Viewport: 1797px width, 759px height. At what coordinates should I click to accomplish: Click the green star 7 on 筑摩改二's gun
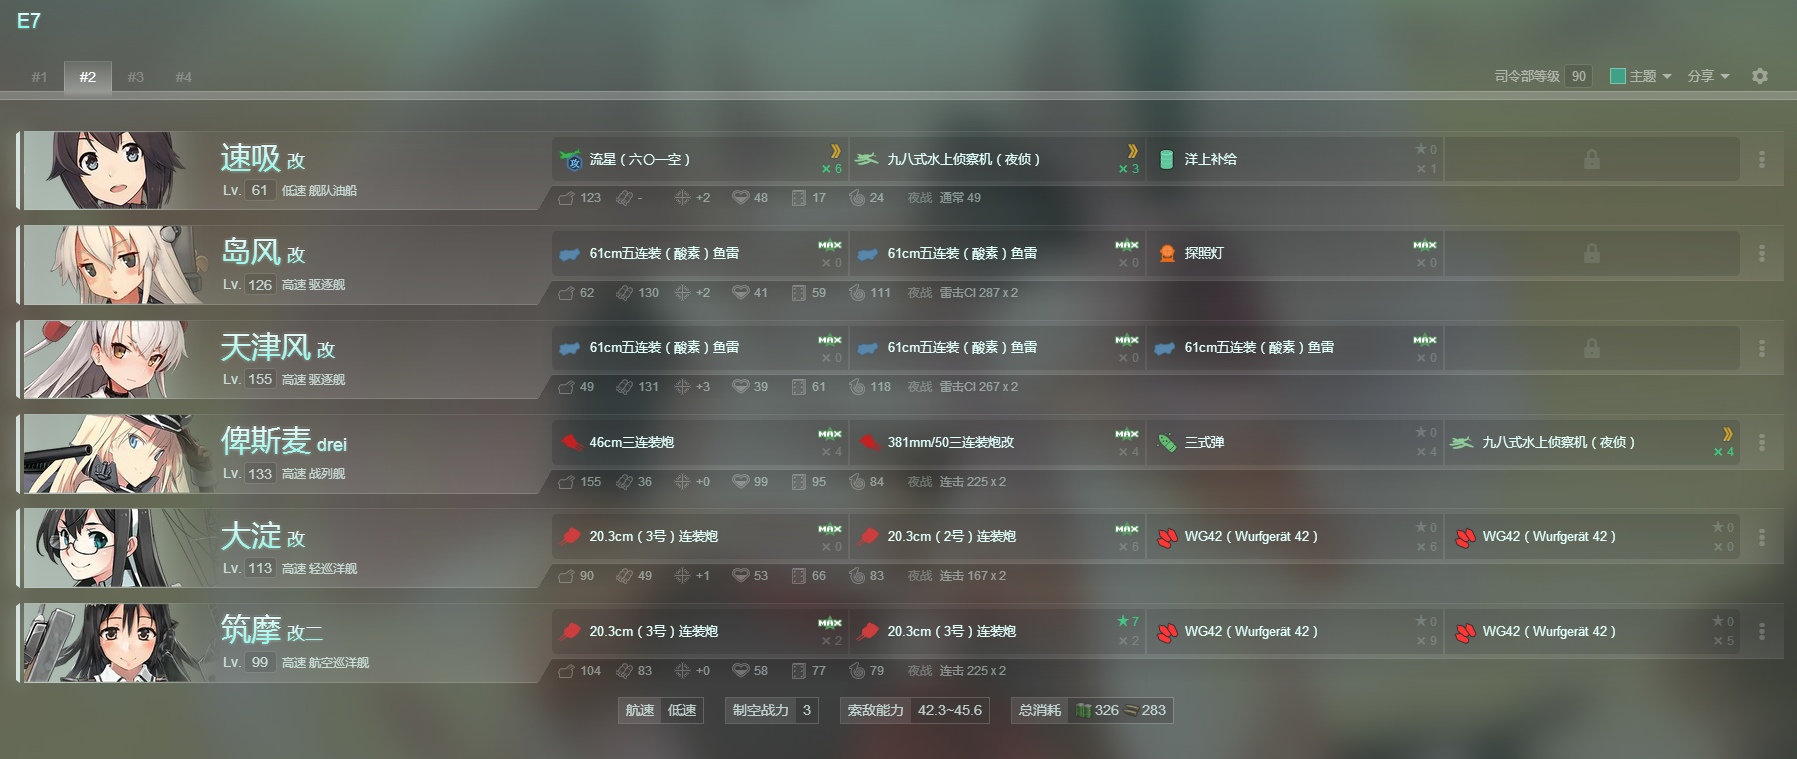[1128, 621]
